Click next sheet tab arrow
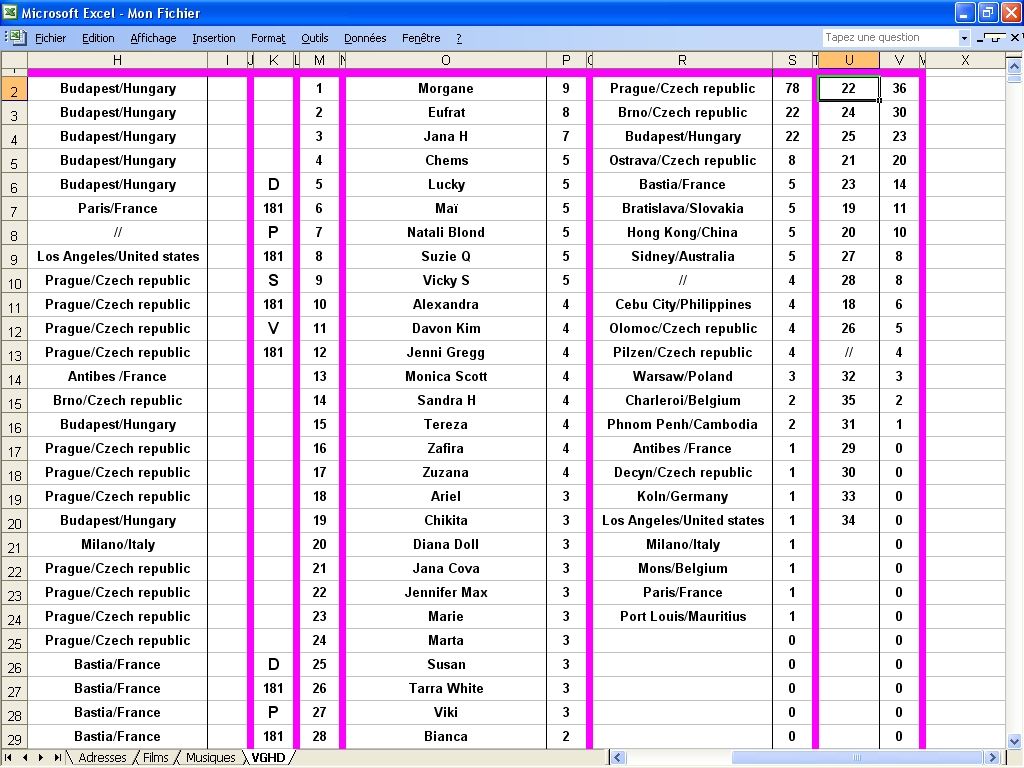Viewport: 1024px width, 768px height. click(x=40, y=758)
